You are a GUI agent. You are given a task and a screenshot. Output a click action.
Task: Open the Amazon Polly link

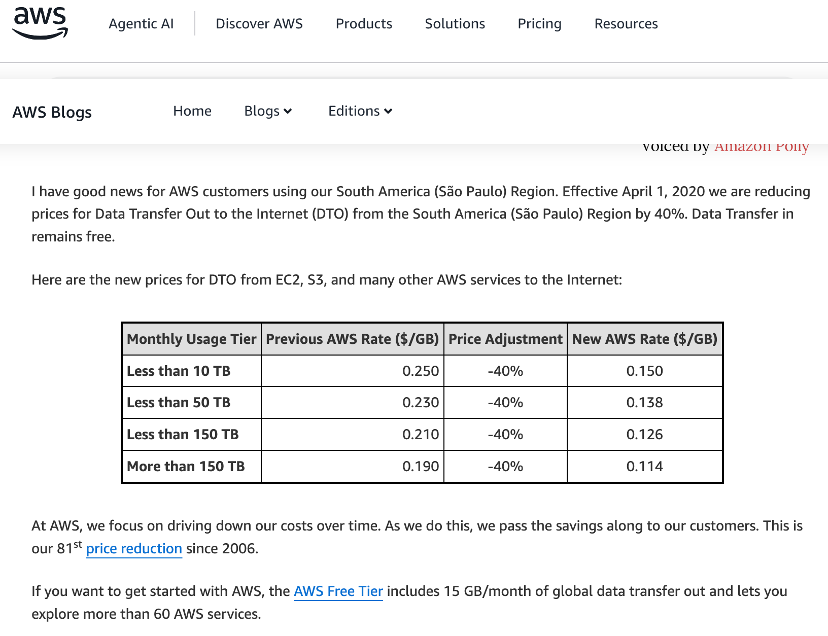[x=761, y=147]
